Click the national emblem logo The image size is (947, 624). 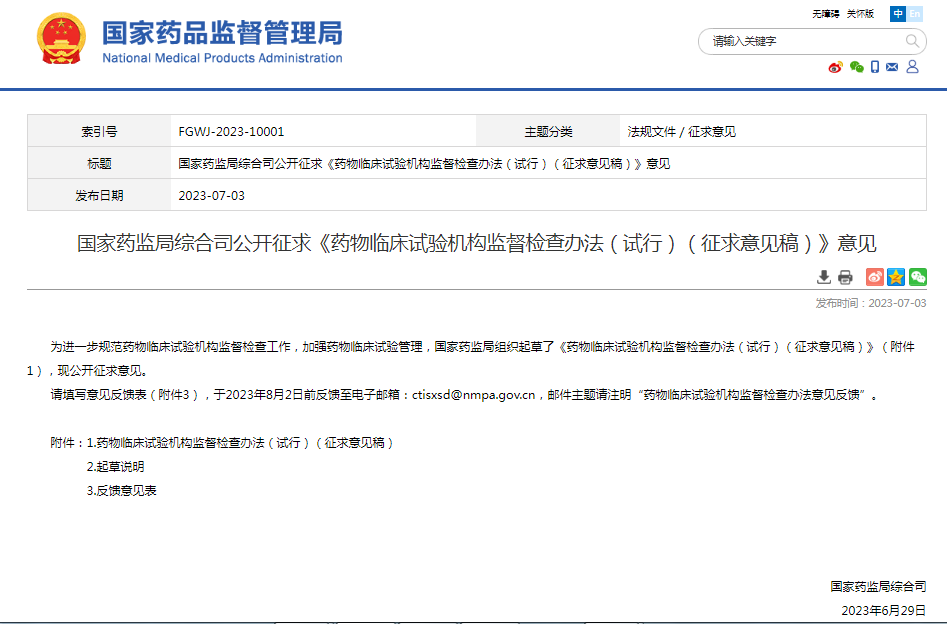click(x=61, y=39)
